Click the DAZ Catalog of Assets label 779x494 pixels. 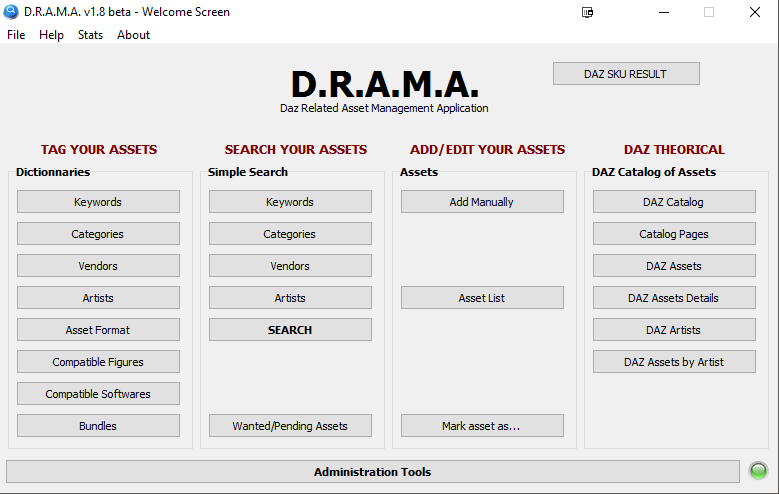[654, 172]
